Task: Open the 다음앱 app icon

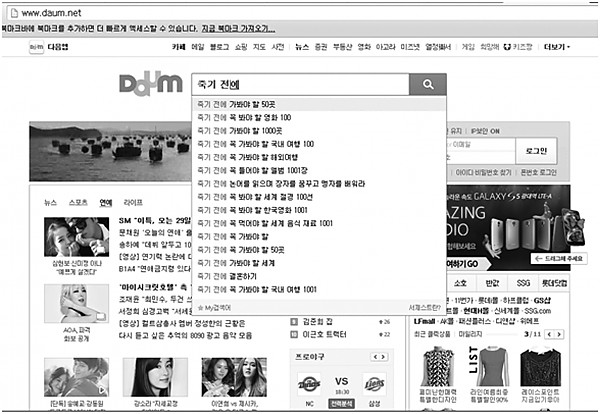Action: pos(37,47)
